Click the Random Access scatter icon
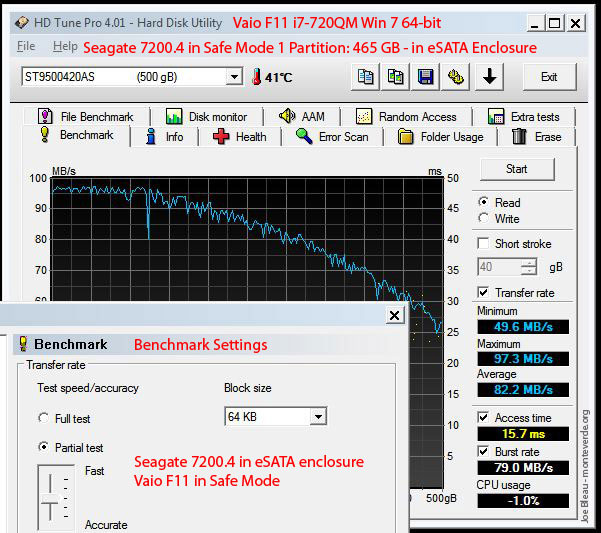Viewport: 601px width, 533px height. click(364, 116)
